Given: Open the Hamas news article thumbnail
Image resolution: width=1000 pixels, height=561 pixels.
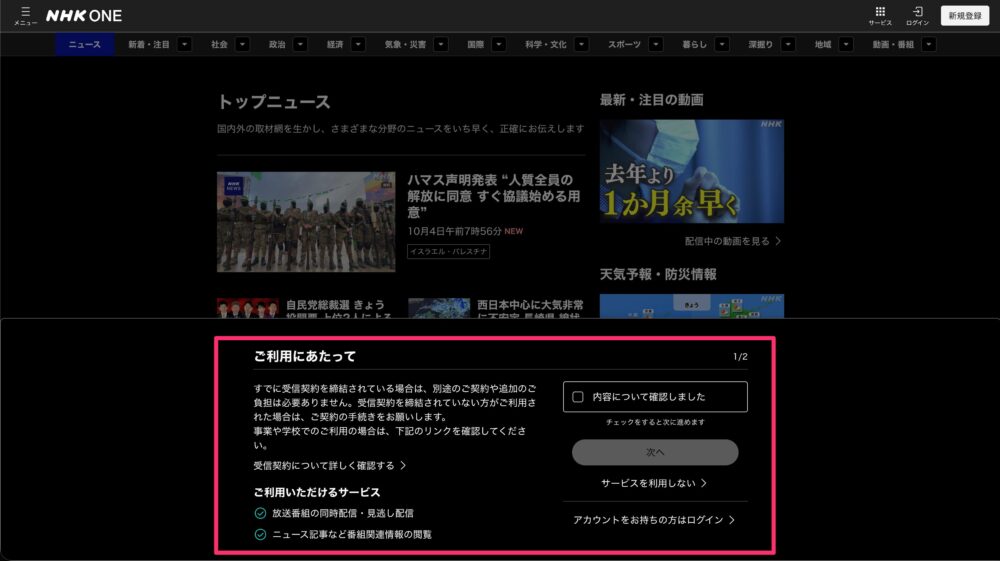Looking at the screenshot, I should (306, 222).
